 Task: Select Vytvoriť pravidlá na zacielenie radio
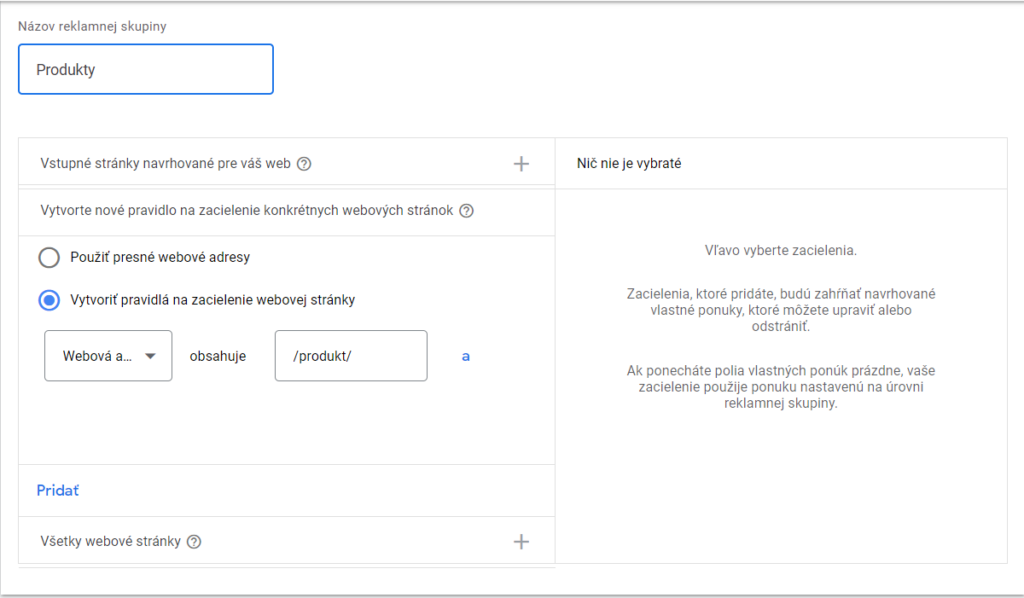(x=49, y=300)
